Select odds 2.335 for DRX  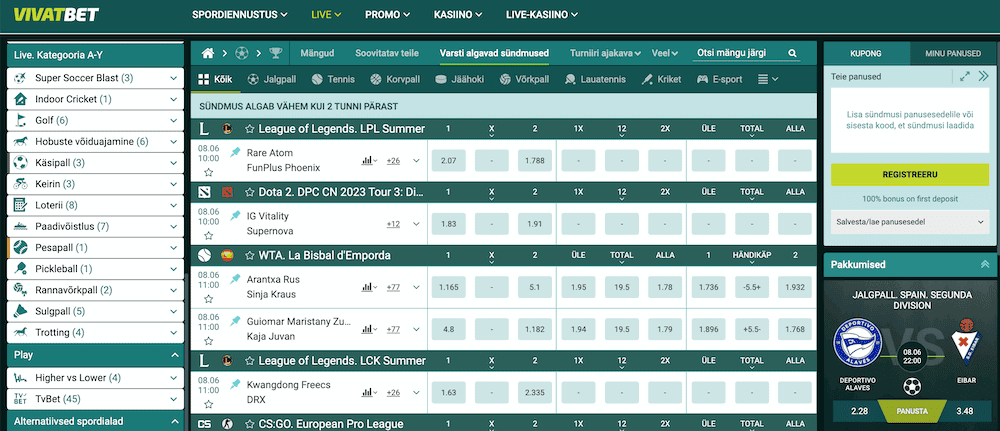(x=535, y=393)
